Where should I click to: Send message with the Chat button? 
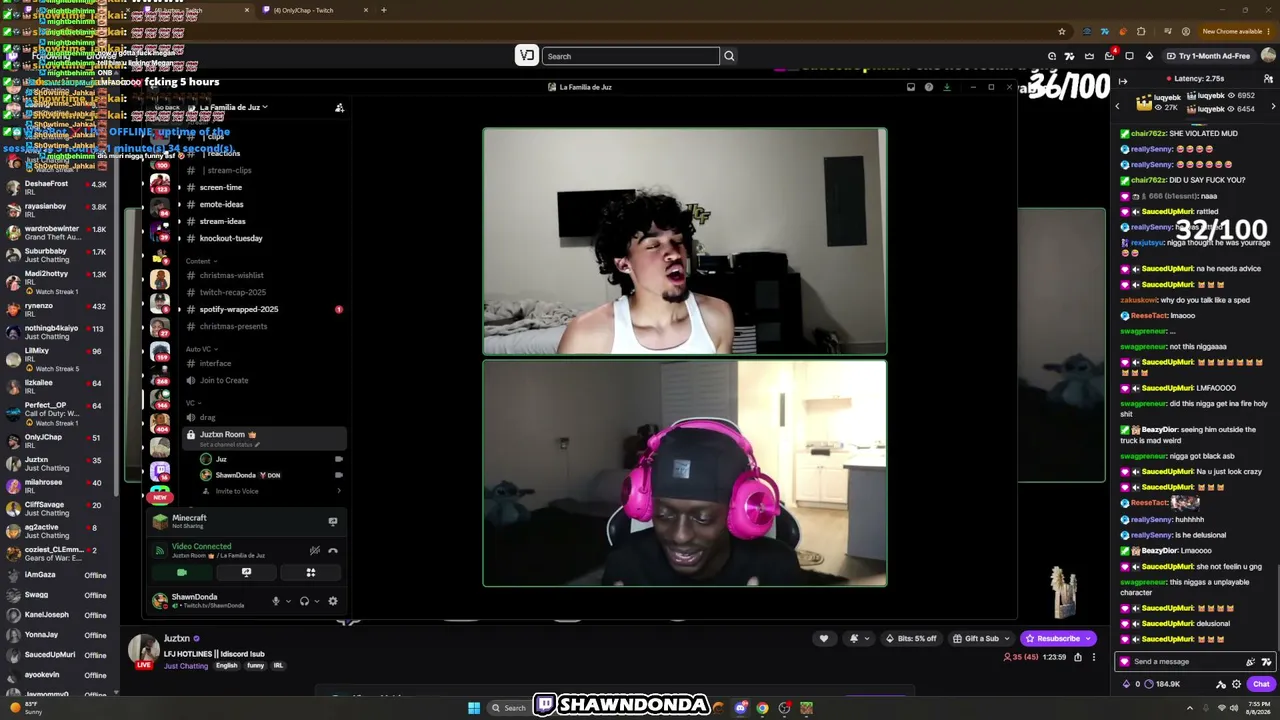click(x=1260, y=684)
